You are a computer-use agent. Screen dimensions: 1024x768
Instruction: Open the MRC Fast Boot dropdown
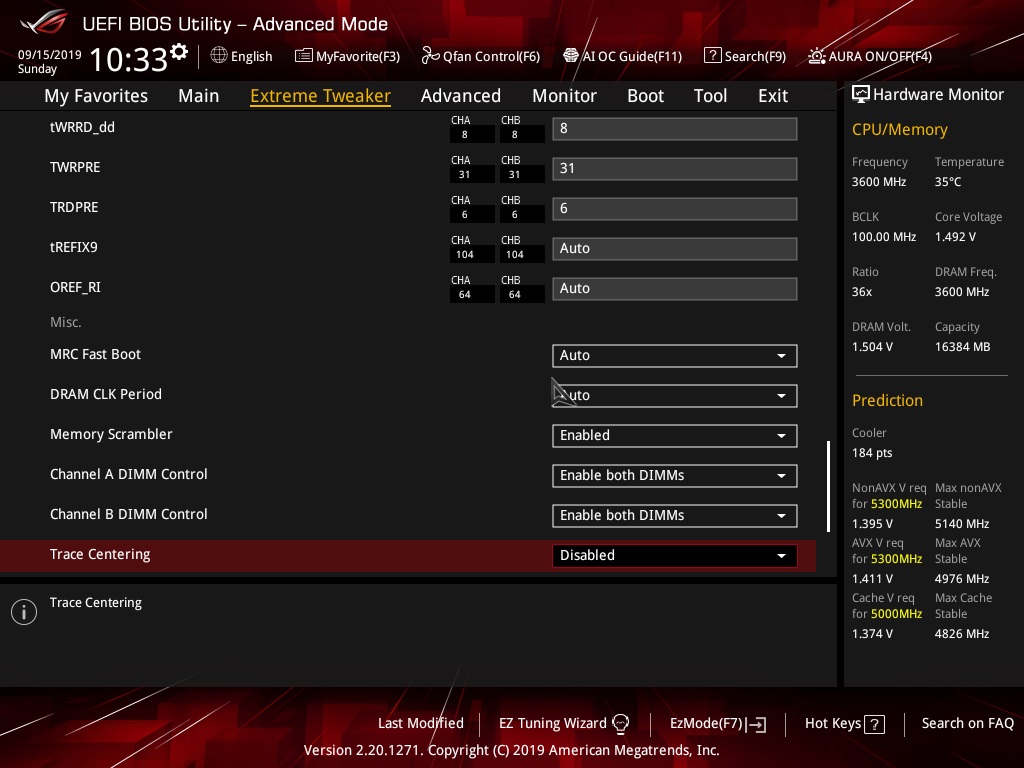[675, 355]
